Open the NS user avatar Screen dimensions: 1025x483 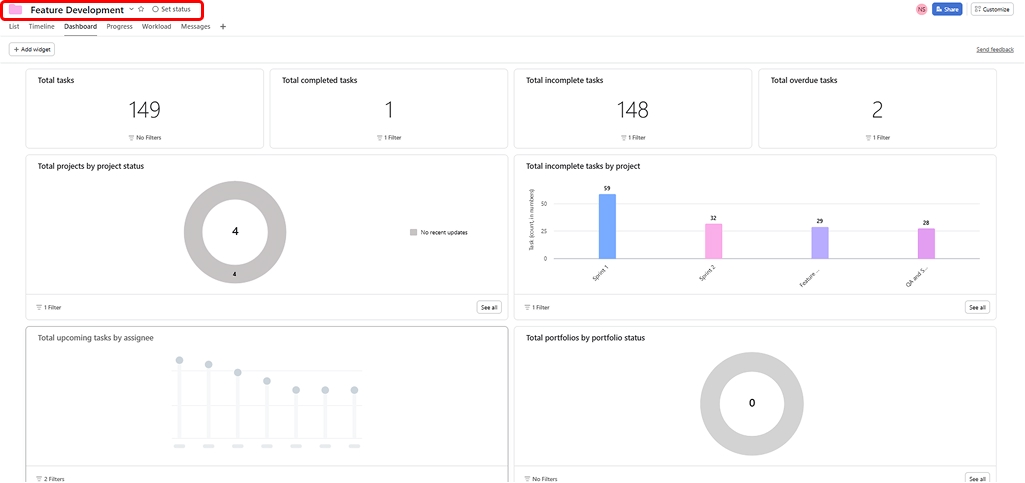click(922, 9)
